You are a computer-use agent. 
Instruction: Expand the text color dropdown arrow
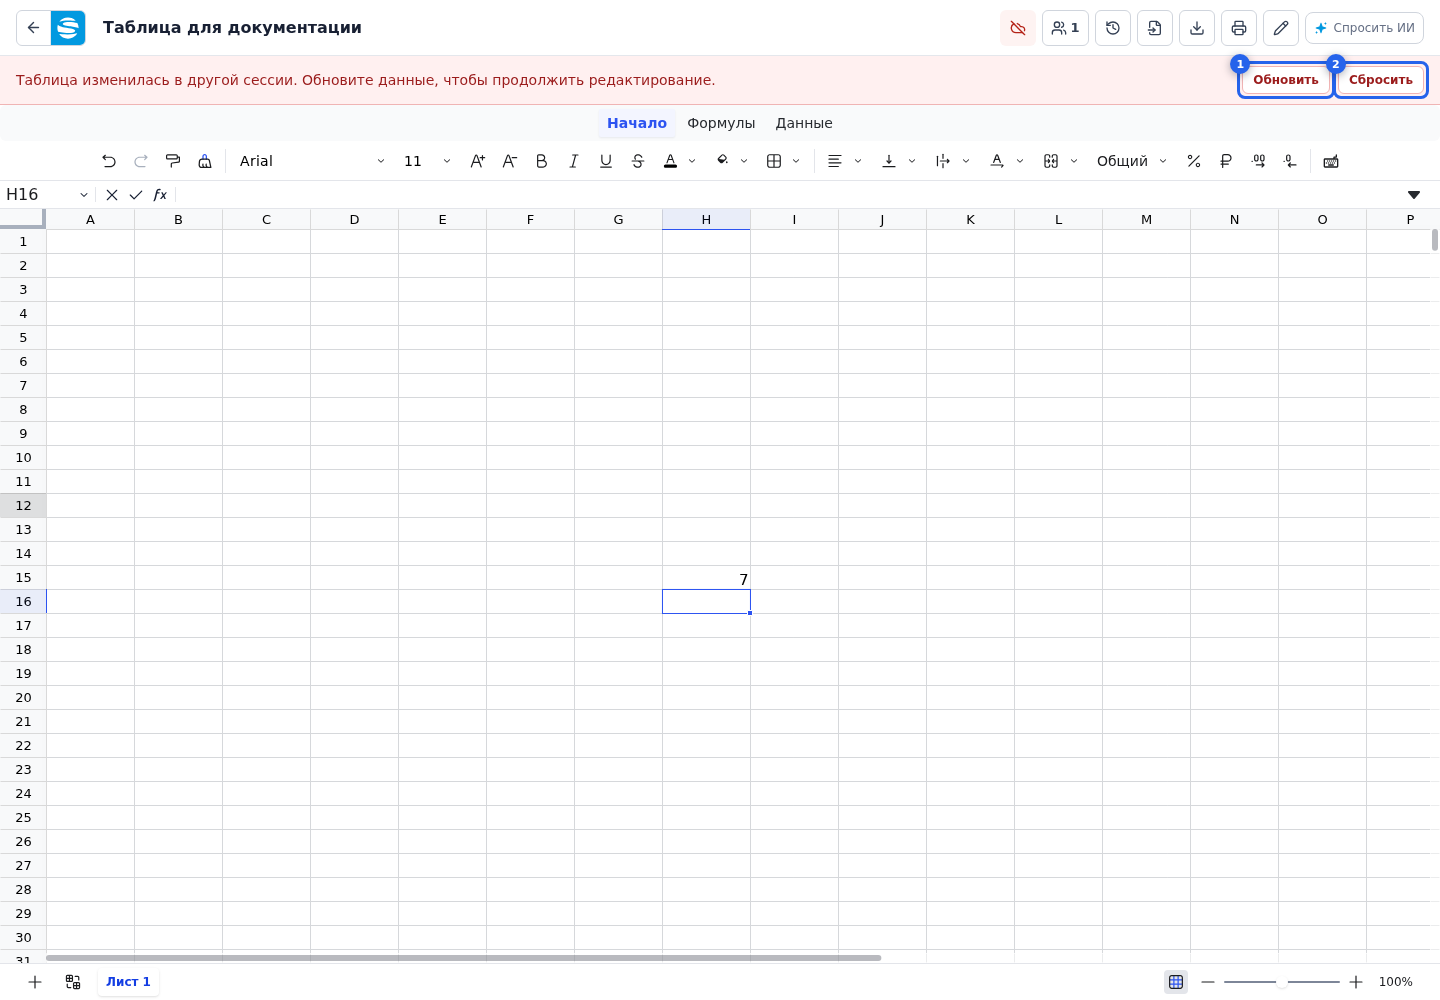(692, 161)
